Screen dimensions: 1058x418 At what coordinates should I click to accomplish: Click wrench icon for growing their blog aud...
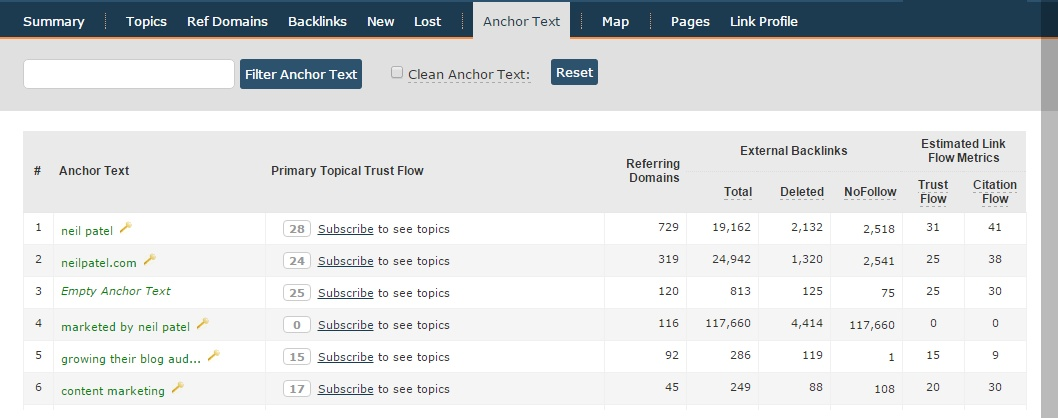pos(214,356)
